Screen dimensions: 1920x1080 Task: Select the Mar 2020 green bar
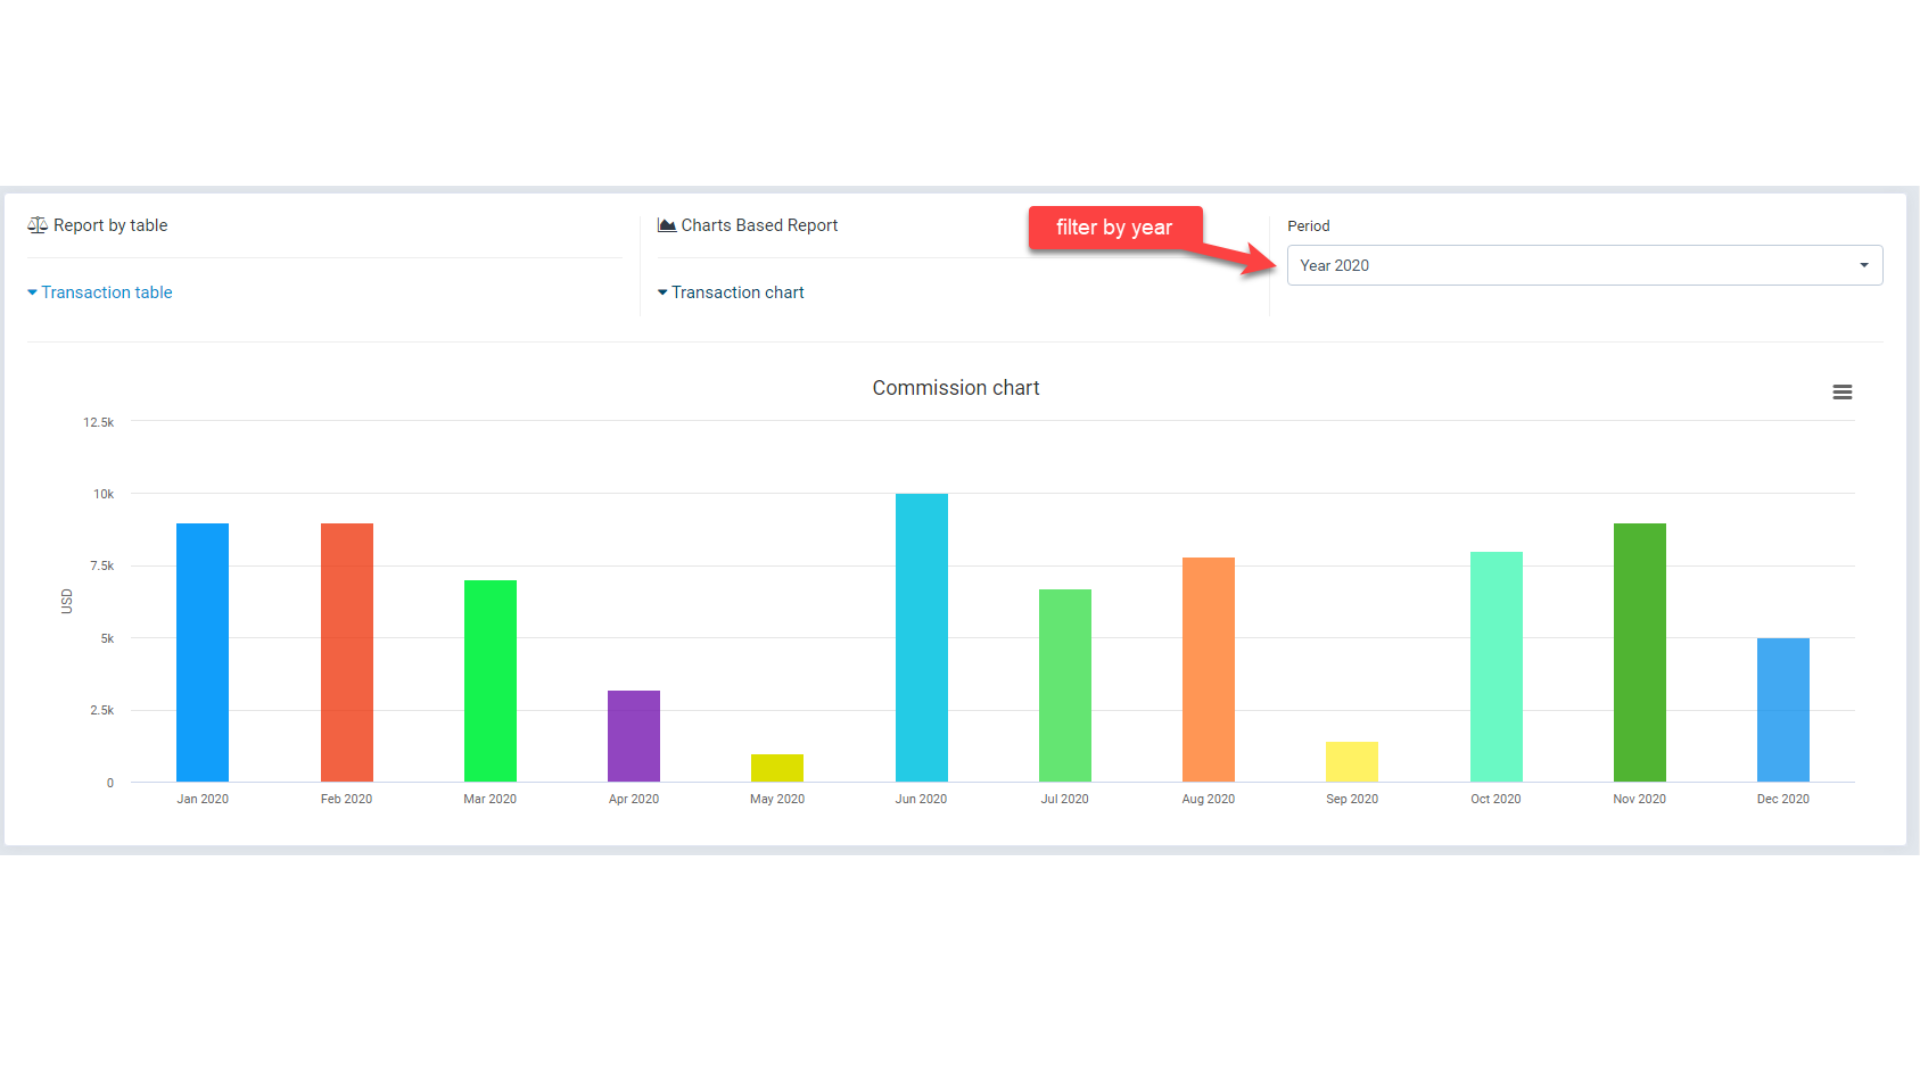490,680
